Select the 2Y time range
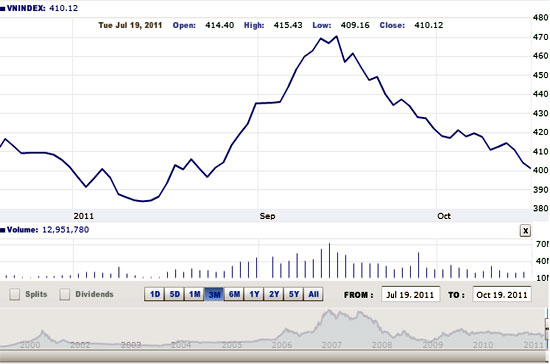This screenshot has height=364, width=550. click(x=274, y=294)
